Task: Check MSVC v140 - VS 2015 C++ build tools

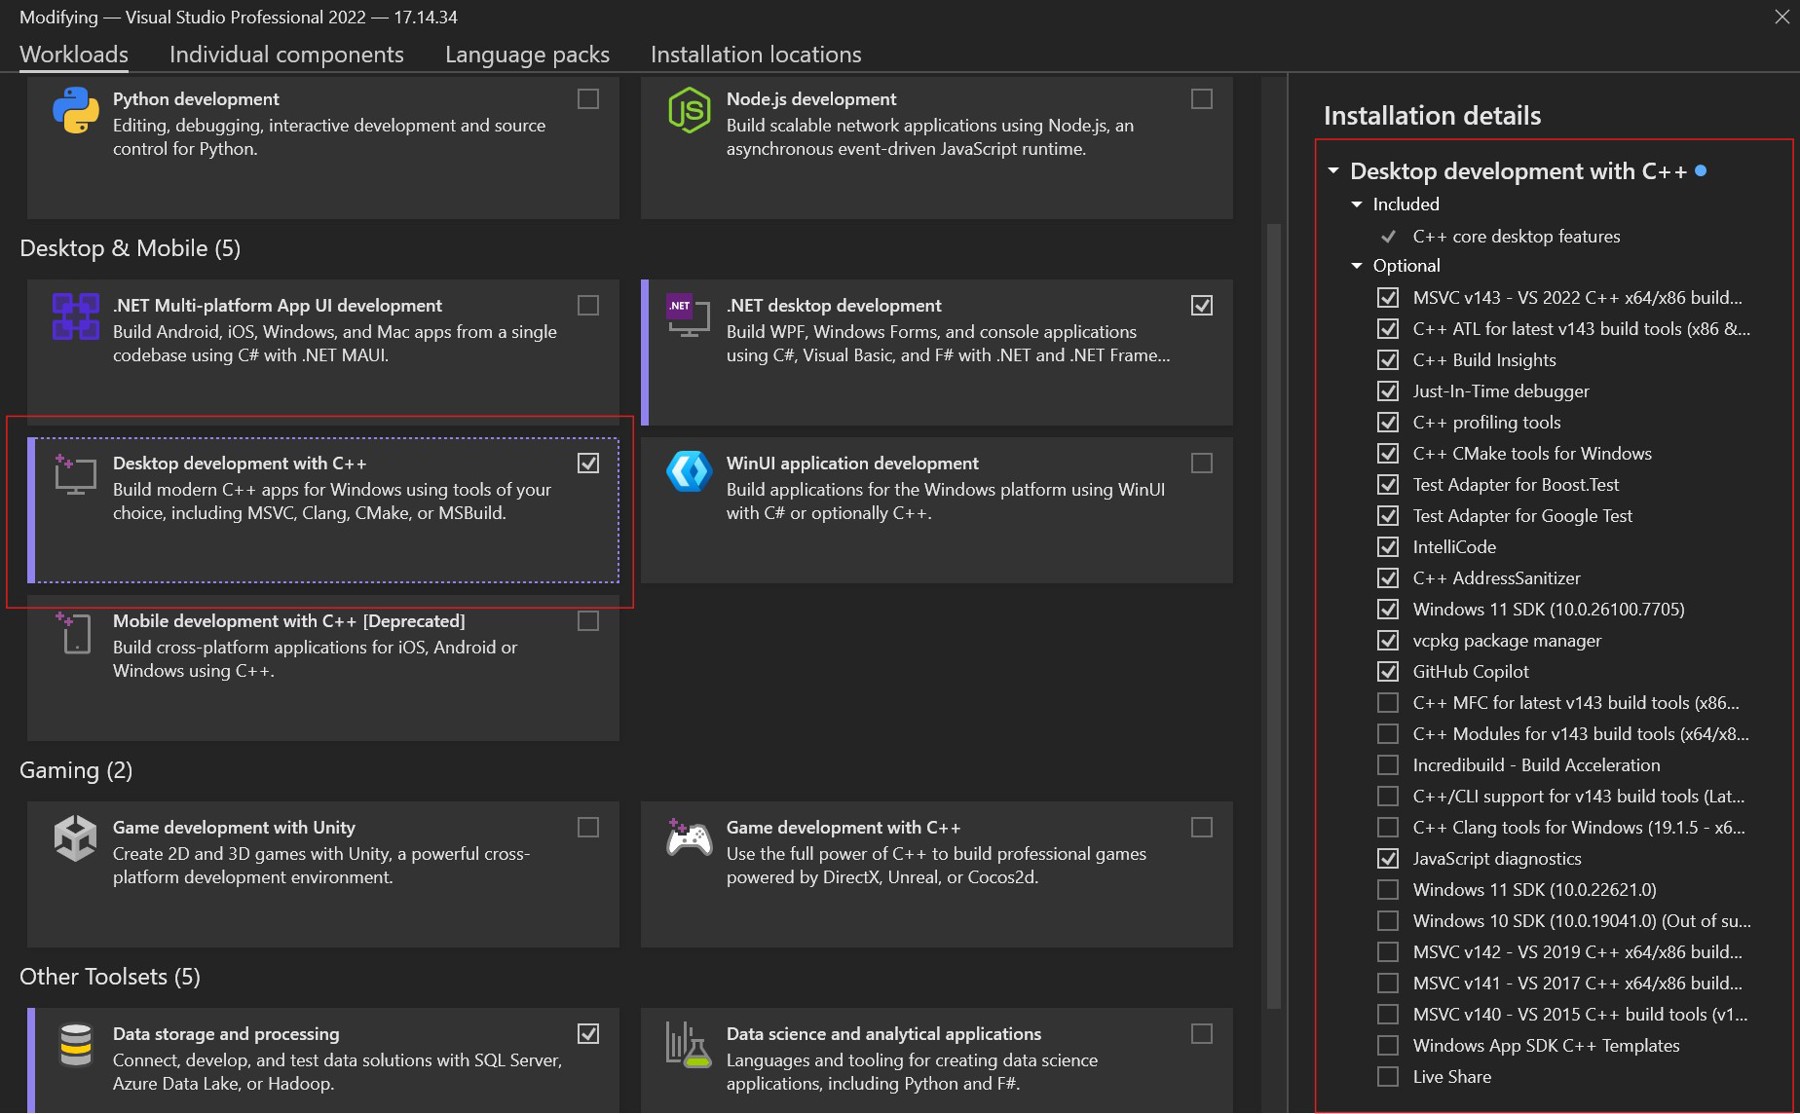Action: [1388, 1014]
